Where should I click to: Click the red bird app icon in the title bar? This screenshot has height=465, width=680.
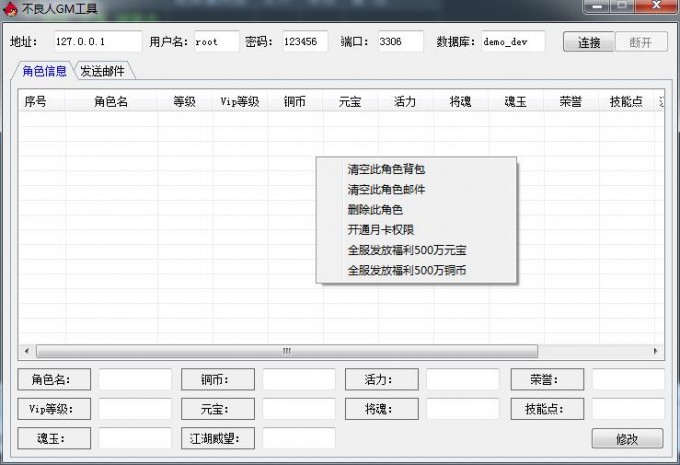pos(10,8)
